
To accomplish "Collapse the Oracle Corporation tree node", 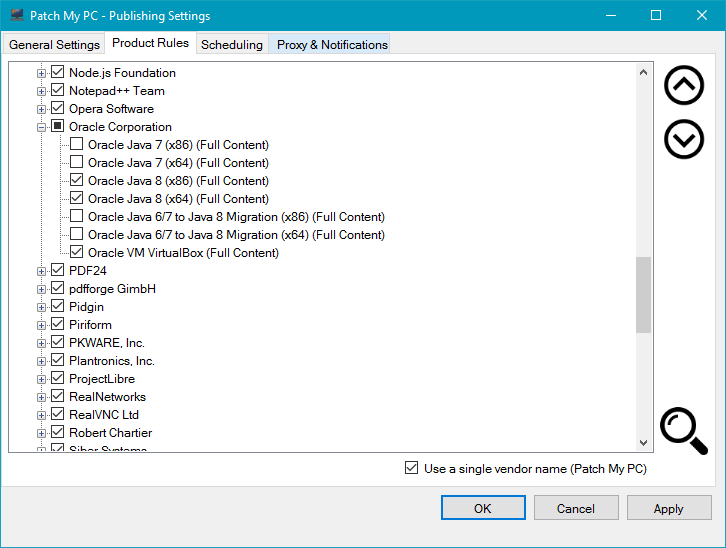I will coord(41,127).
